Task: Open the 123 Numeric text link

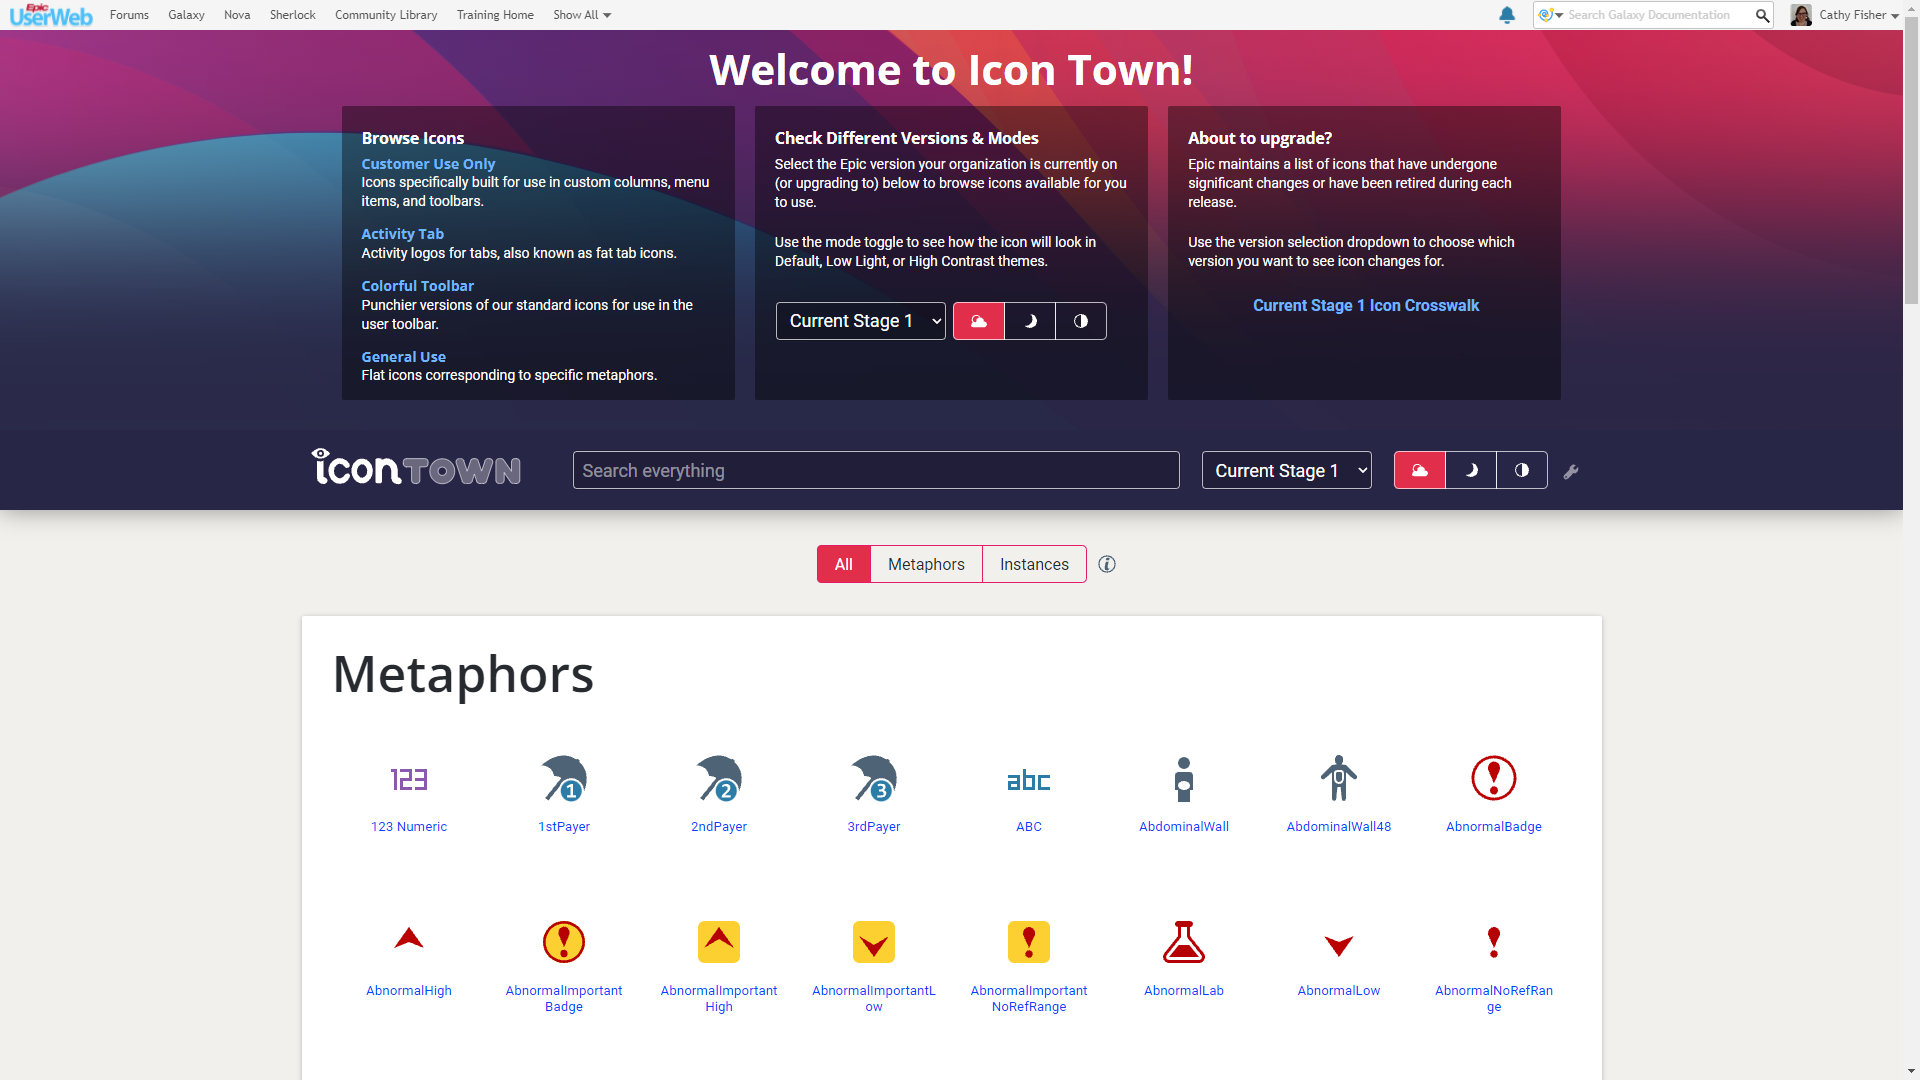Action: (409, 827)
